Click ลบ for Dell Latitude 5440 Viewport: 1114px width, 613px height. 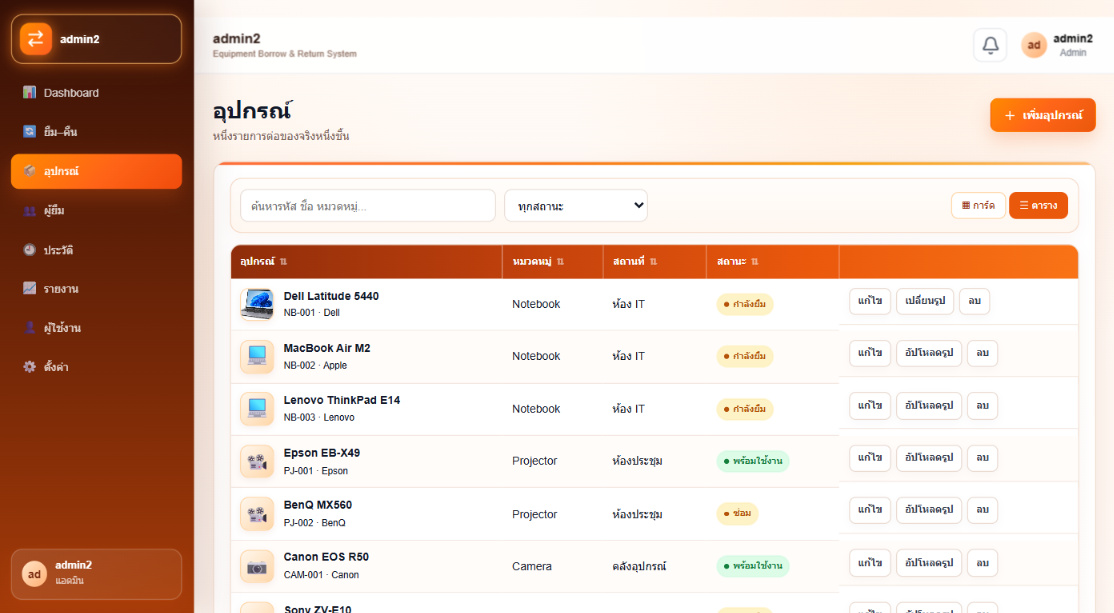pyautogui.click(x=975, y=300)
